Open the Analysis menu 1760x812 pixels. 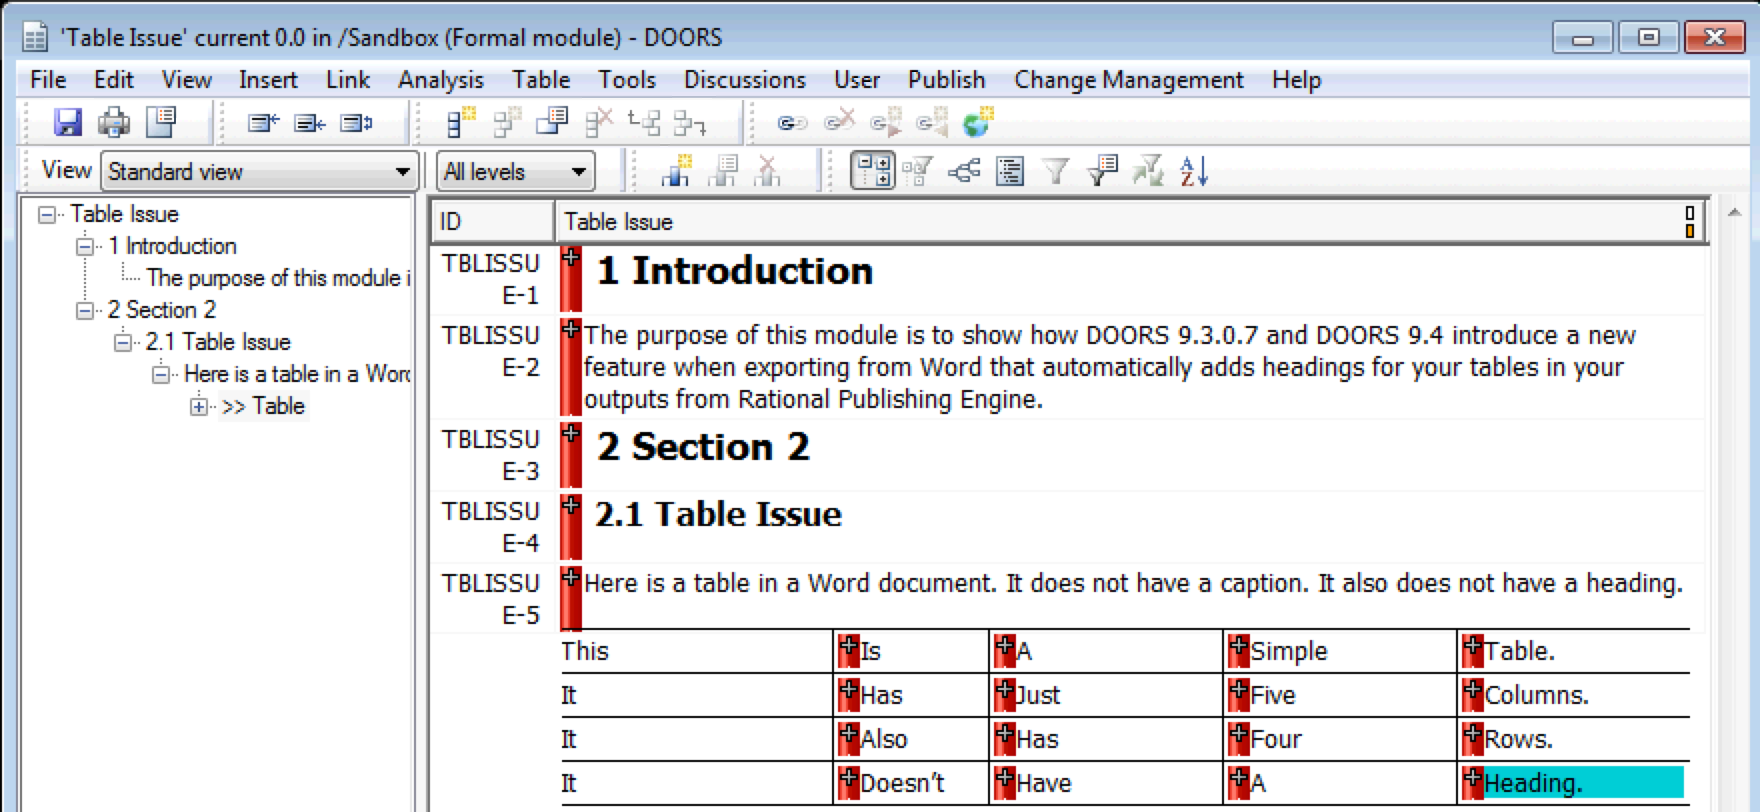coord(441,80)
